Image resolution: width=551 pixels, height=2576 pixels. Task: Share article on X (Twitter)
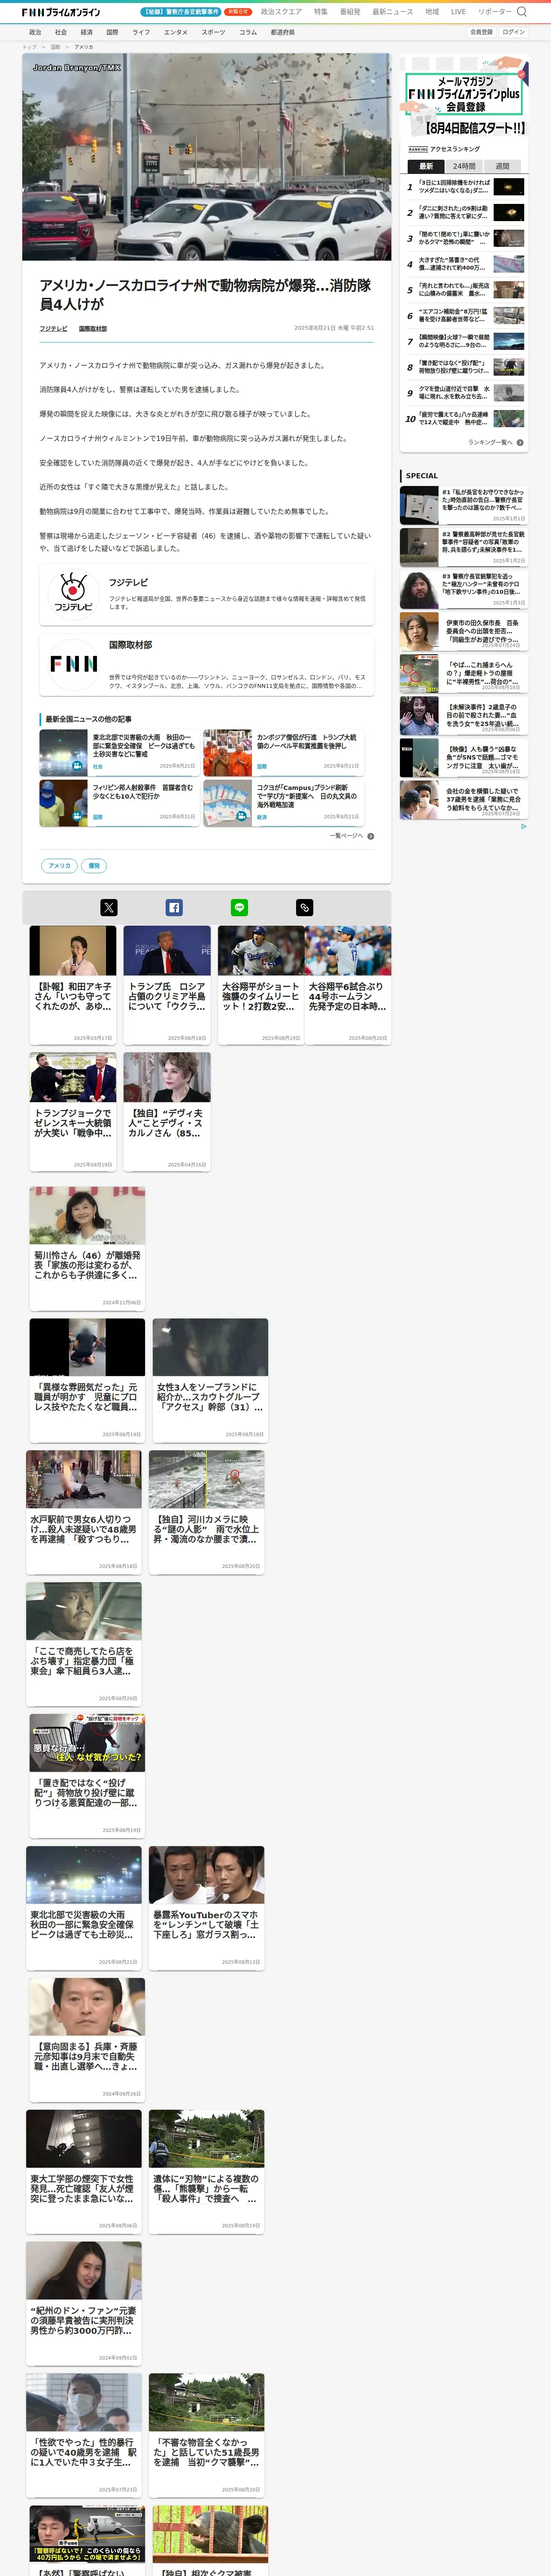click(x=109, y=907)
